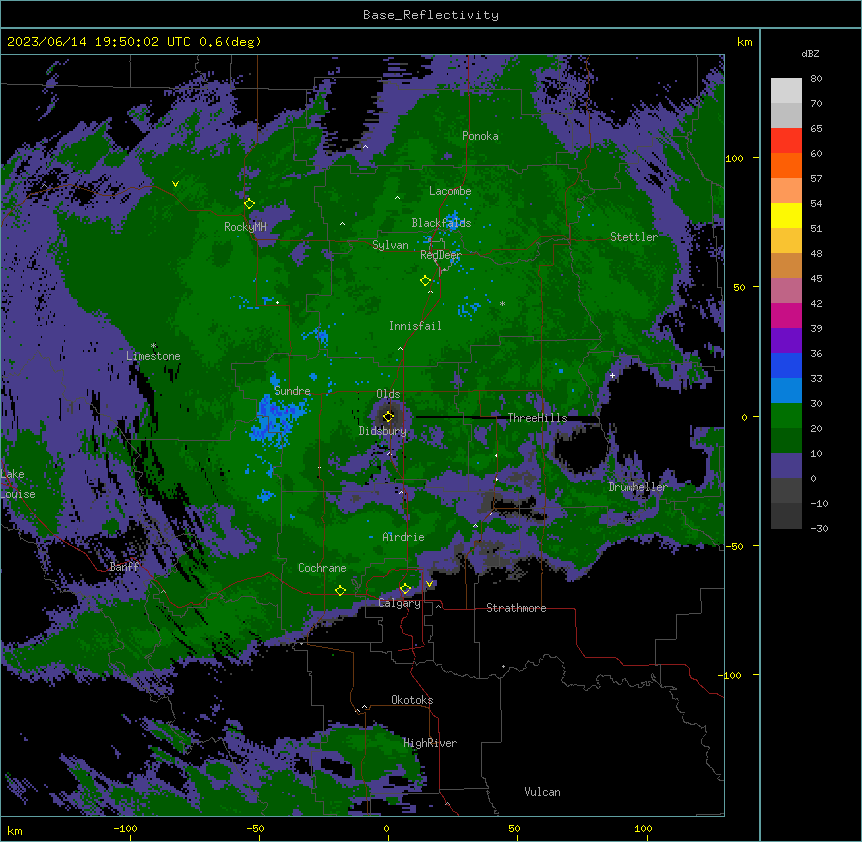Click the 50 tick on the bottom axis
This screenshot has height=842, width=862.
click(x=514, y=829)
